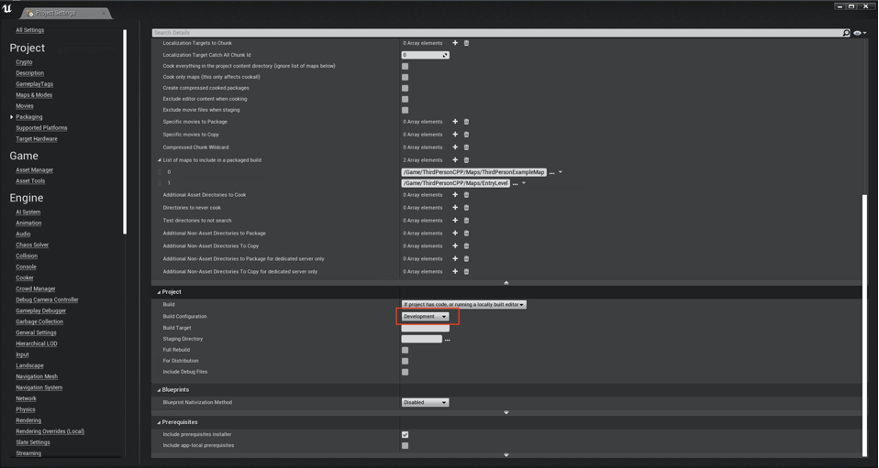Uncheck Include prerequisites installer

click(x=405, y=434)
